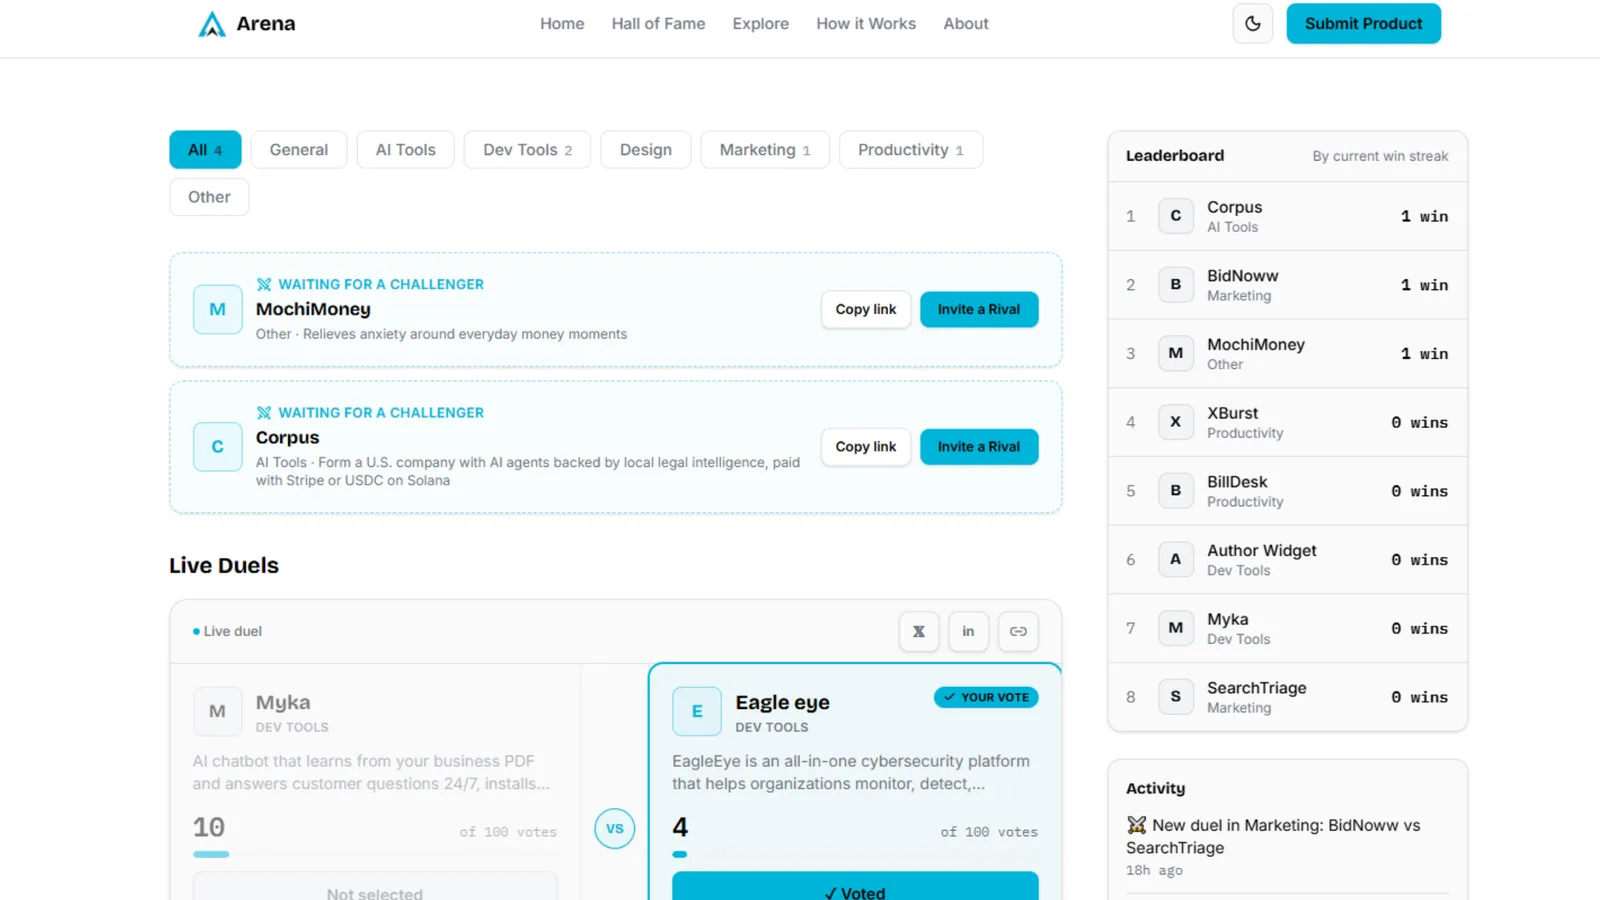Viewport: 1600px width, 900px height.
Task: Click the Arena logo icon
Action: 212,24
